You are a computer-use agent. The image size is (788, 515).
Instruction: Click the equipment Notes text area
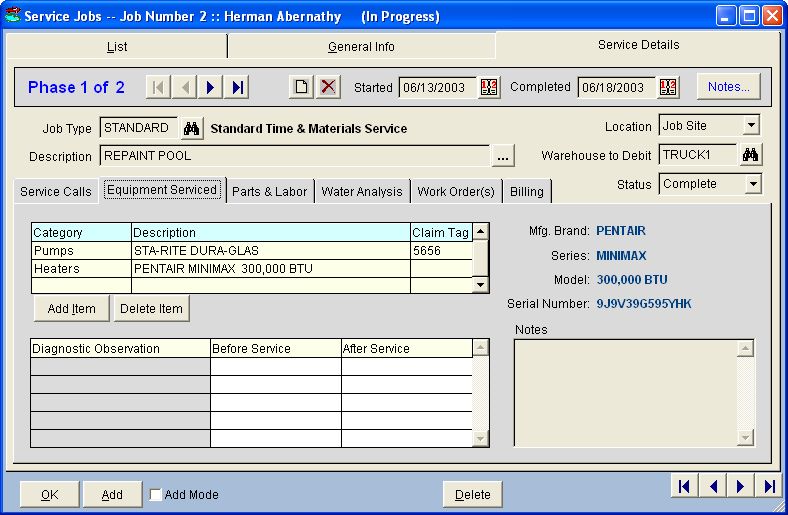626,393
